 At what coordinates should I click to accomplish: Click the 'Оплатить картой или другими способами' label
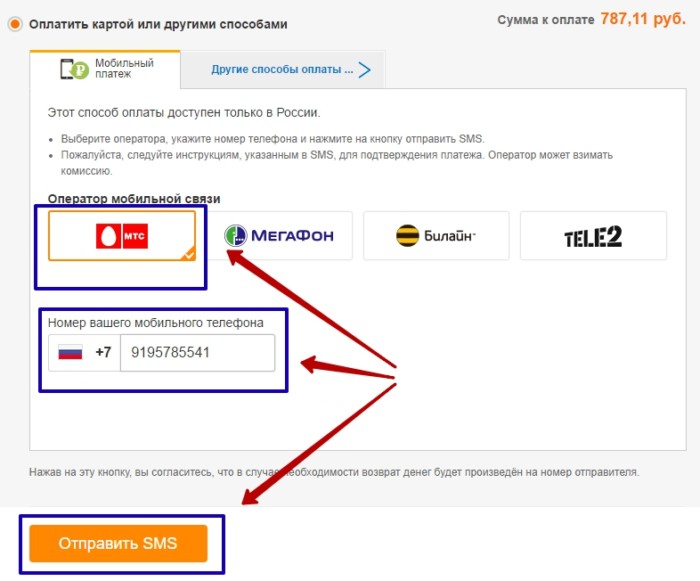point(158,24)
